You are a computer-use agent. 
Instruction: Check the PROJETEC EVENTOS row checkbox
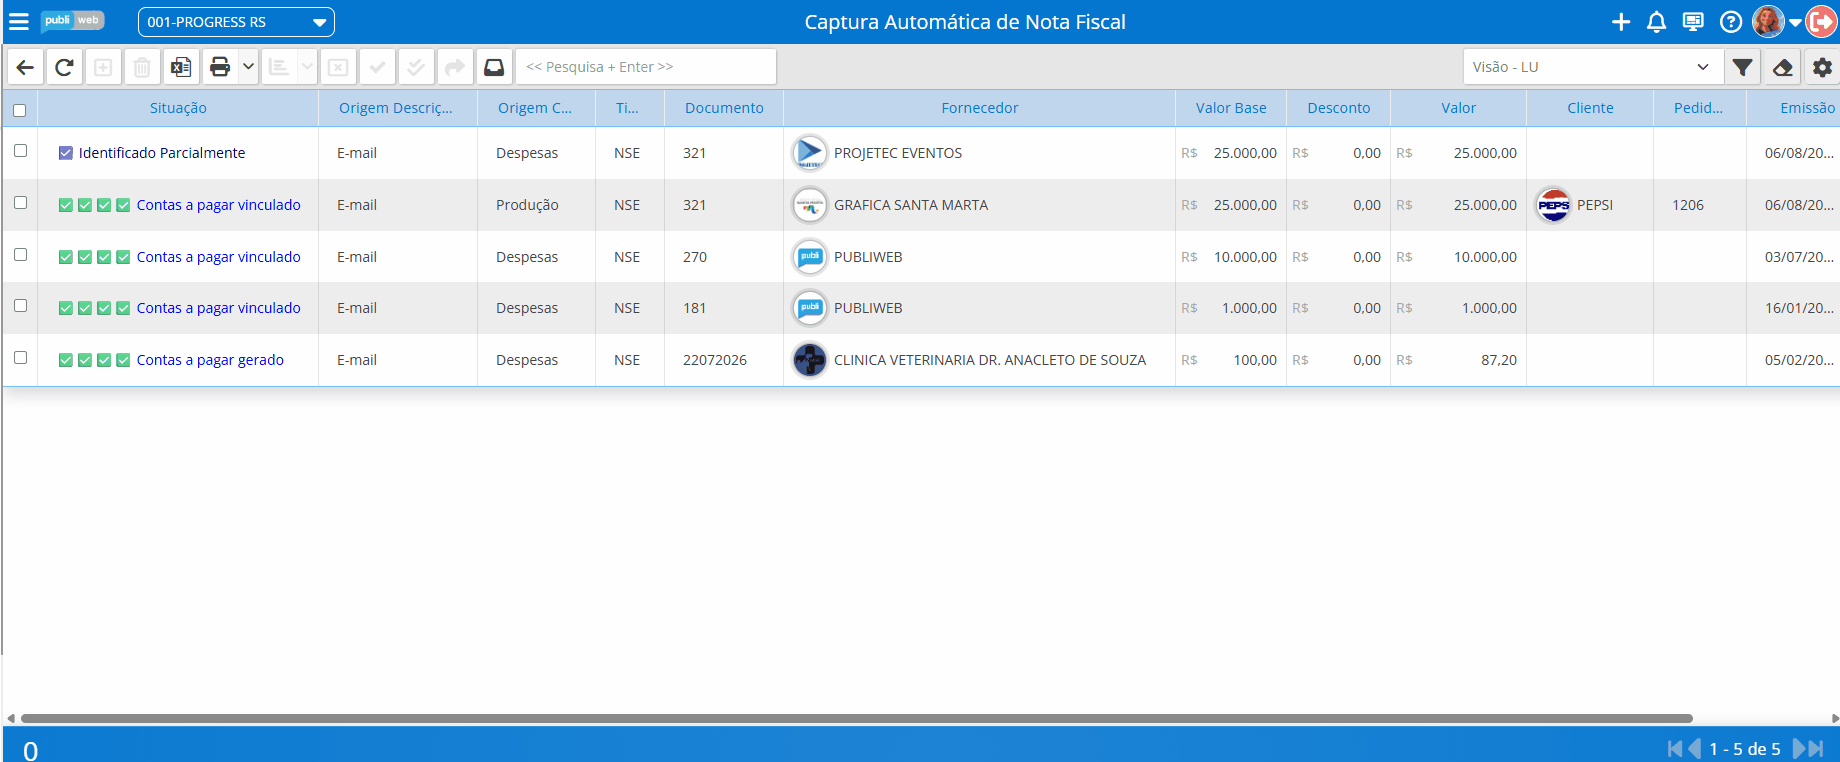[20, 151]
